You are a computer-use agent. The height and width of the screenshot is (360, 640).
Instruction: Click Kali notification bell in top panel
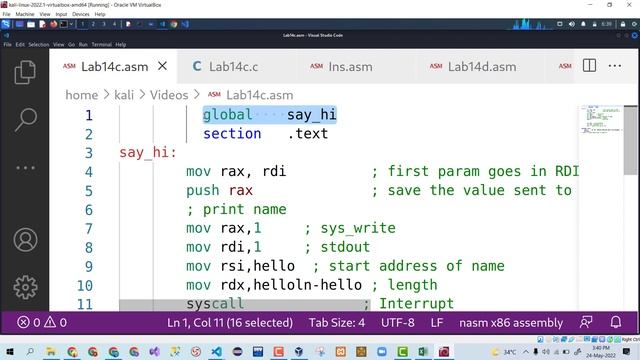[583, 24]
